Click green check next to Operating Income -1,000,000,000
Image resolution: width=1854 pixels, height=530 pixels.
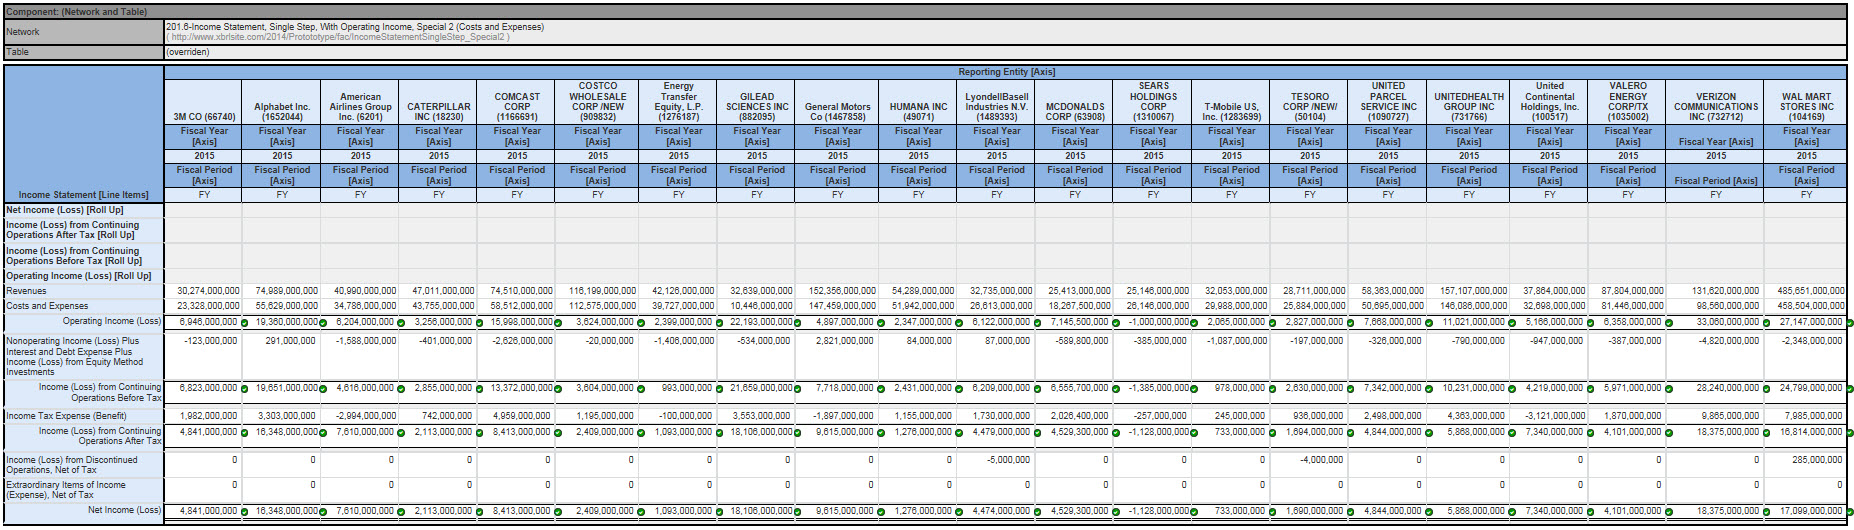tap(1194, 323)
